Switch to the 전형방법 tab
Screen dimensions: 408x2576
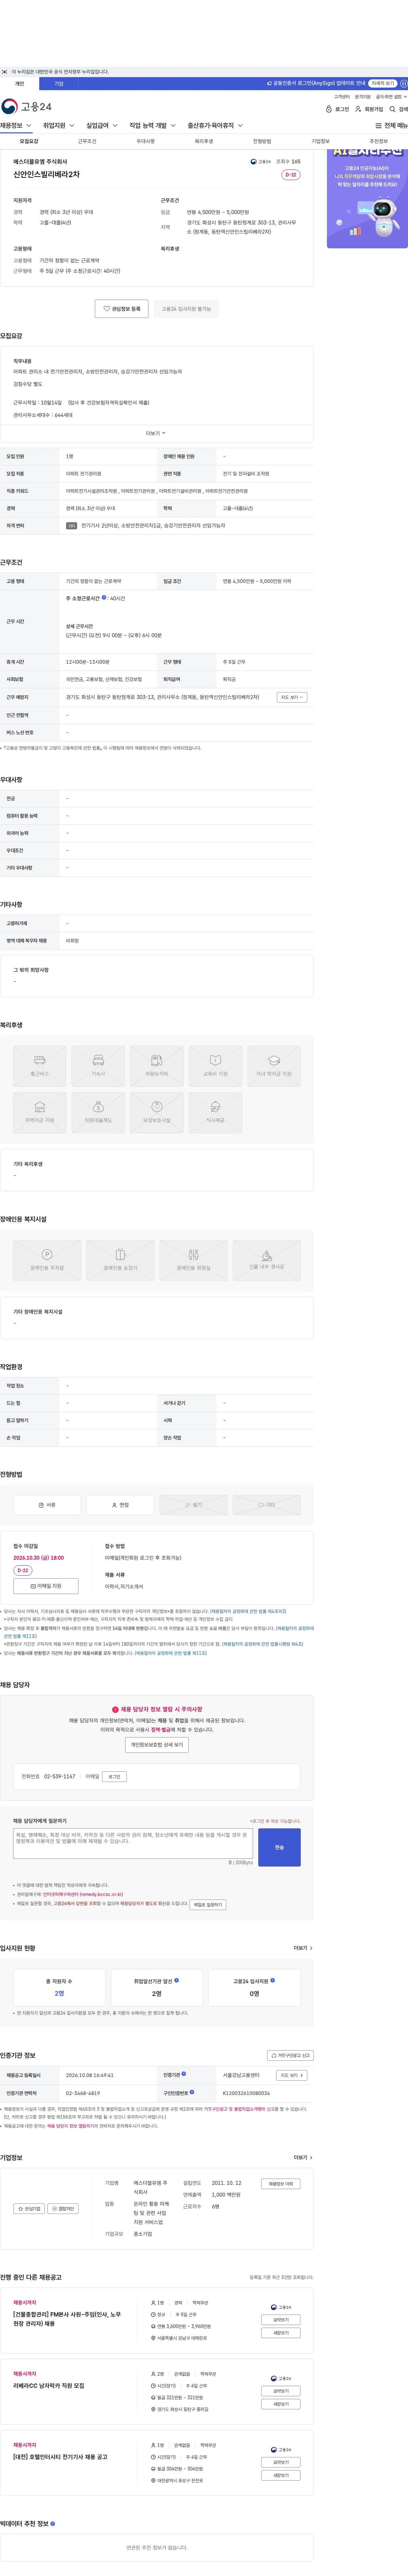click(262, 142)
